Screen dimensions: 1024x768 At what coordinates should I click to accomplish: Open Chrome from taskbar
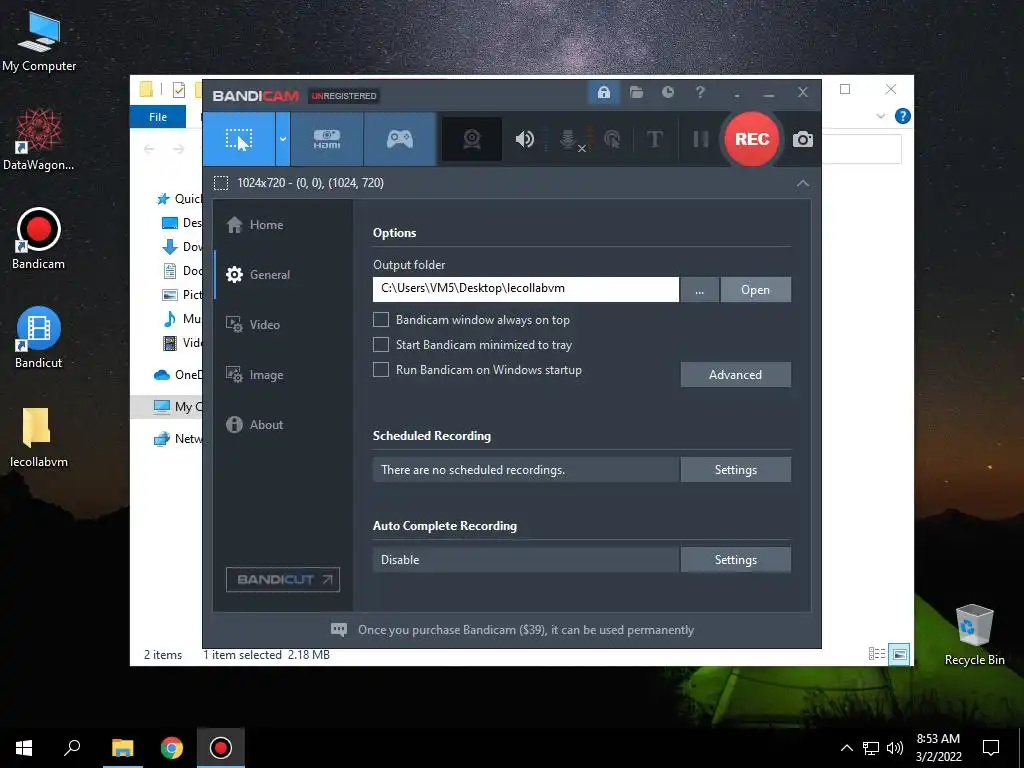(171, 748)
